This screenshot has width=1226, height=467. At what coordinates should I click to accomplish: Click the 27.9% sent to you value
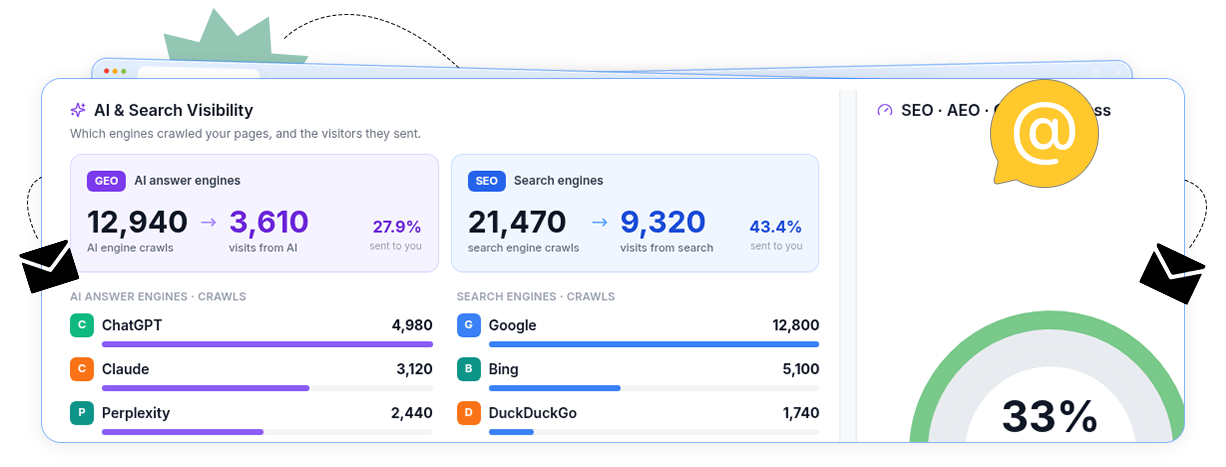[397, 226]
